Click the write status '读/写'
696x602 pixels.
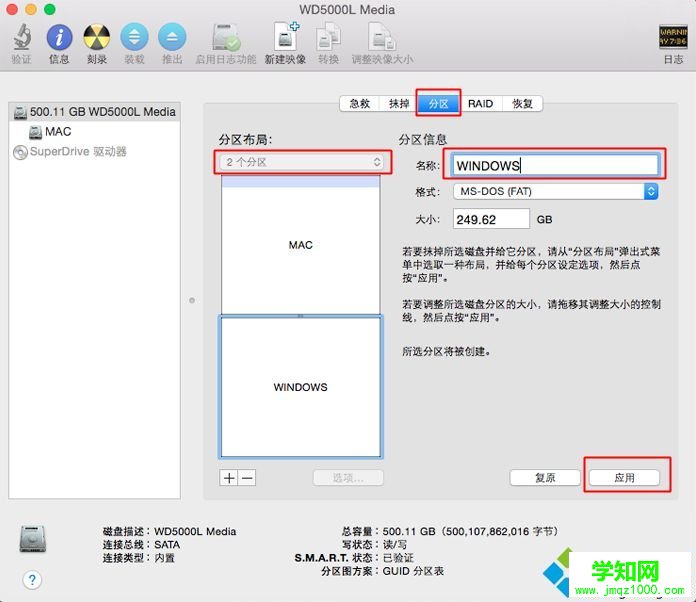click(395, 545)
